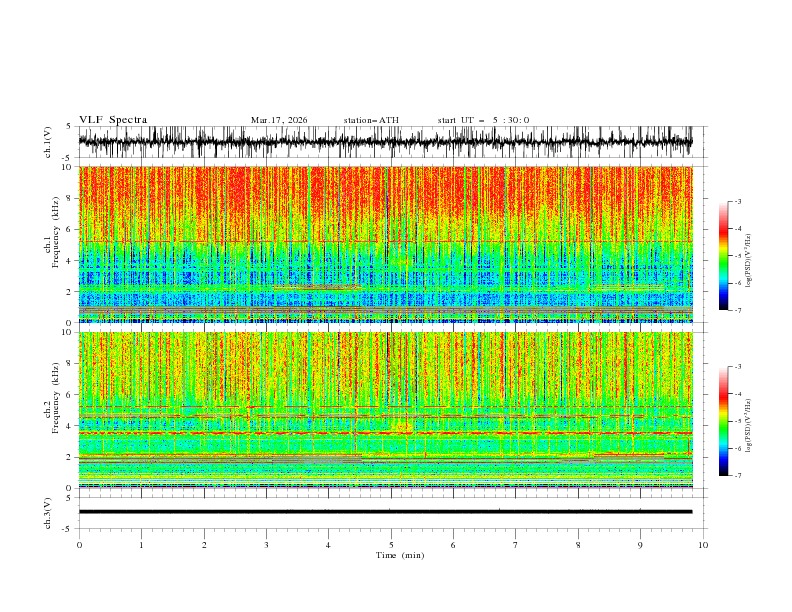Click time axis tick label "1"
The width and height of the screenshot is (792, 612).
[141, 545]
